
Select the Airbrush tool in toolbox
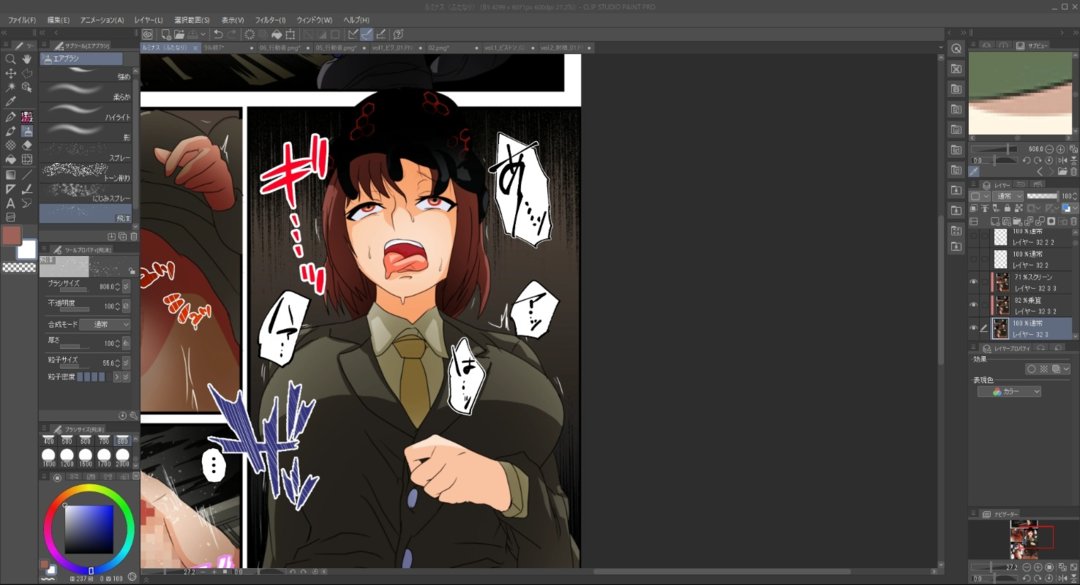tap(27, 131)
